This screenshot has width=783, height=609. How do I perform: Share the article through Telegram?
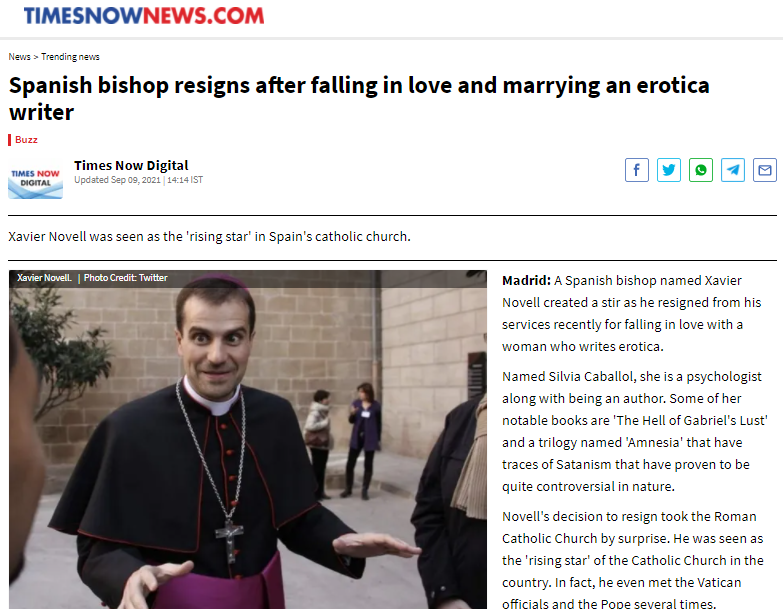(733, 170)
